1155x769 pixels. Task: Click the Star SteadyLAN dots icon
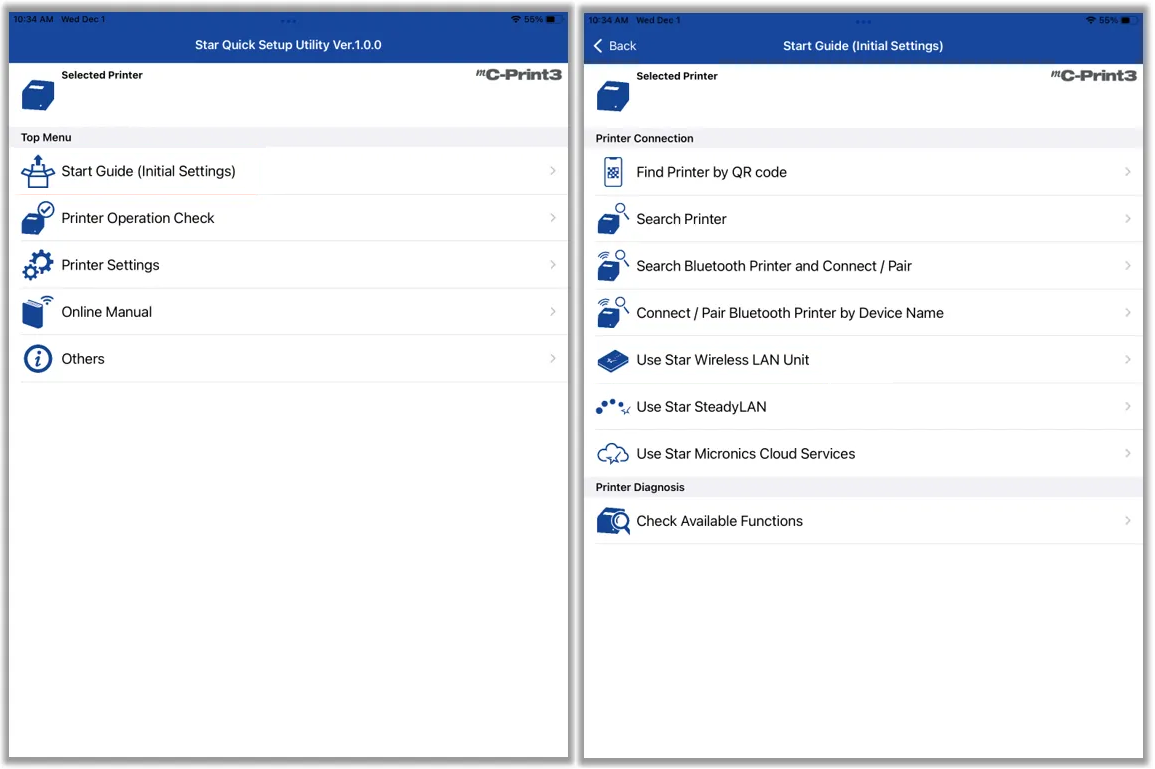613,407
